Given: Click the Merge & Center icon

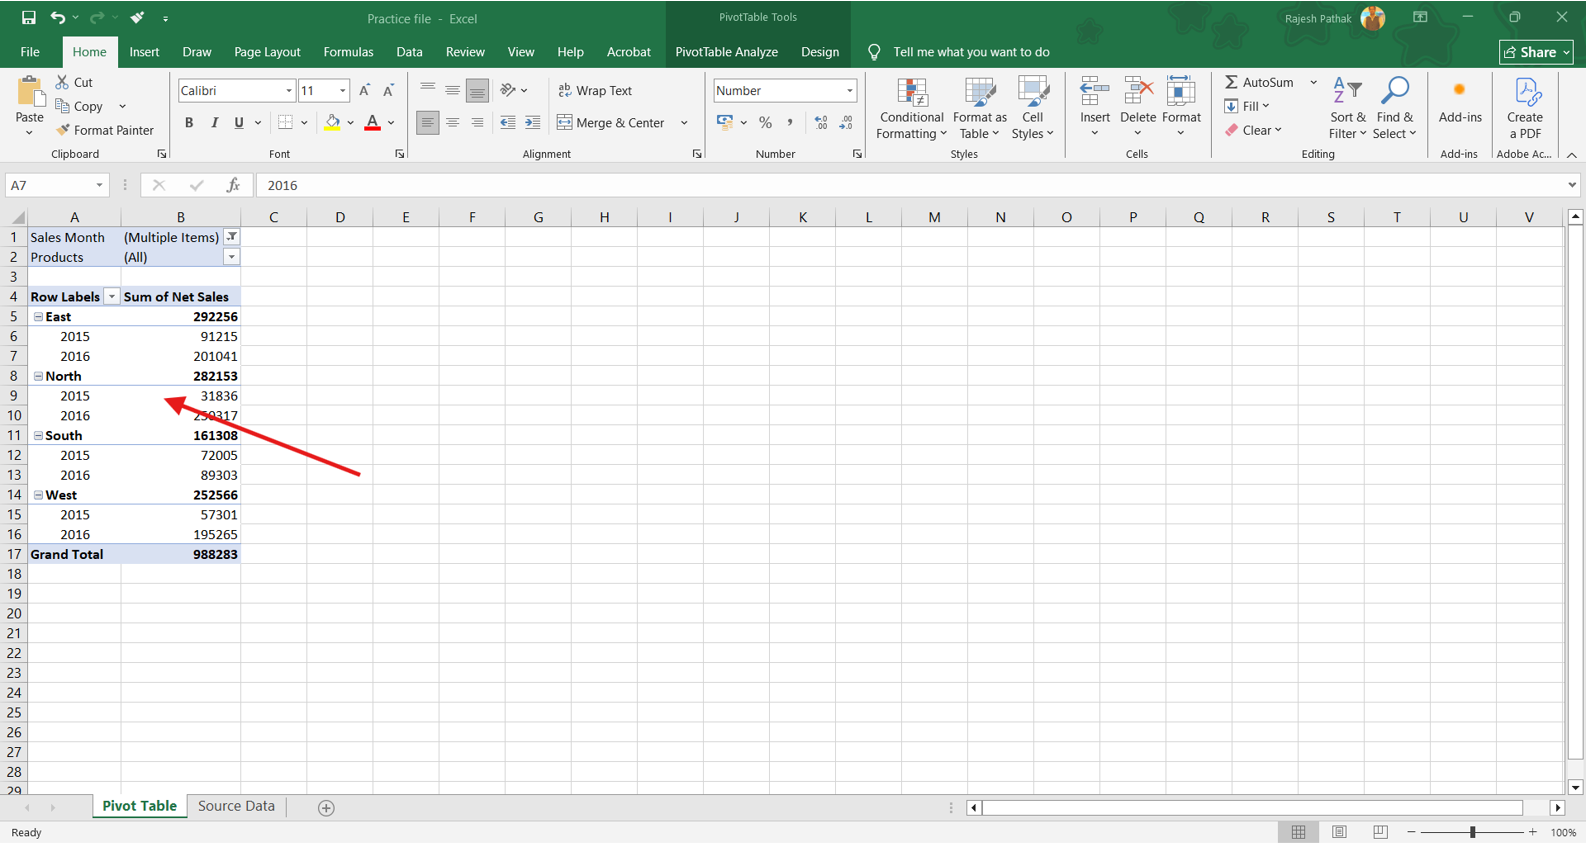Looking at the screenshot, I should (x=565, y=123).
